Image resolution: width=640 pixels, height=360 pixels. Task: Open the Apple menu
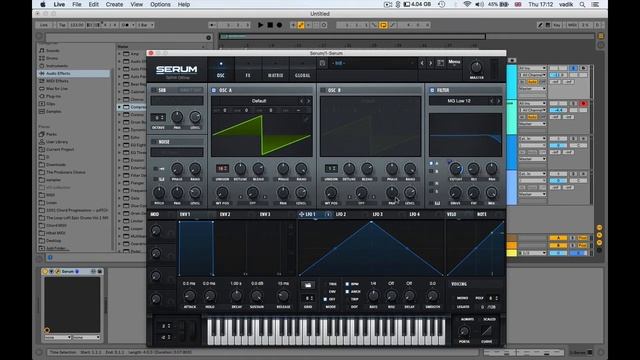43,4
